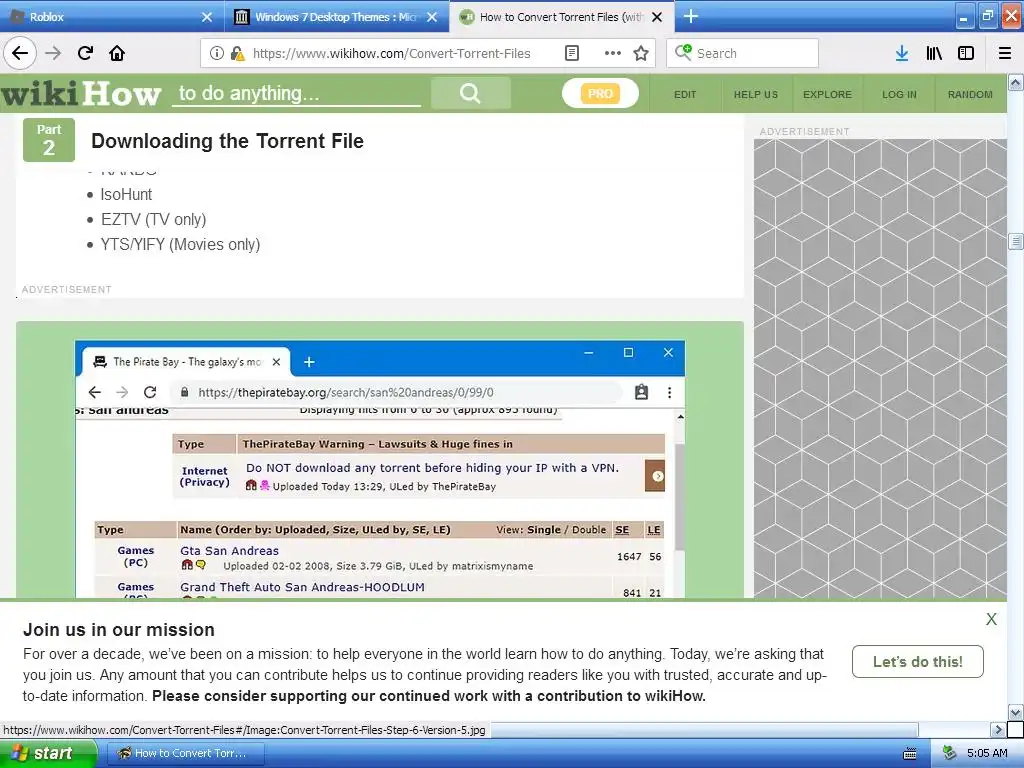This screenshot has width=1024, height=768.
Task: Click the URL address field
Action: [x=392, y=53]
